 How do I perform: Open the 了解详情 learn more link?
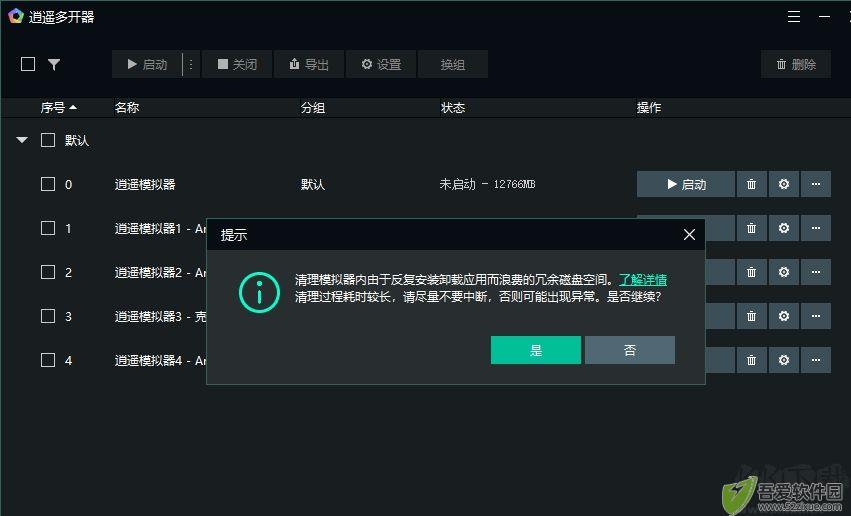click(643, 279)
